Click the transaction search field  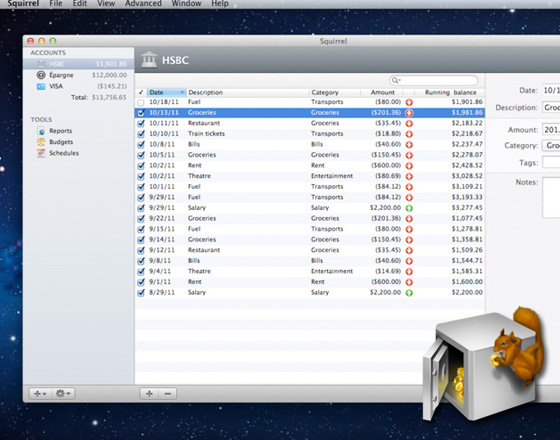coord(434,80)
